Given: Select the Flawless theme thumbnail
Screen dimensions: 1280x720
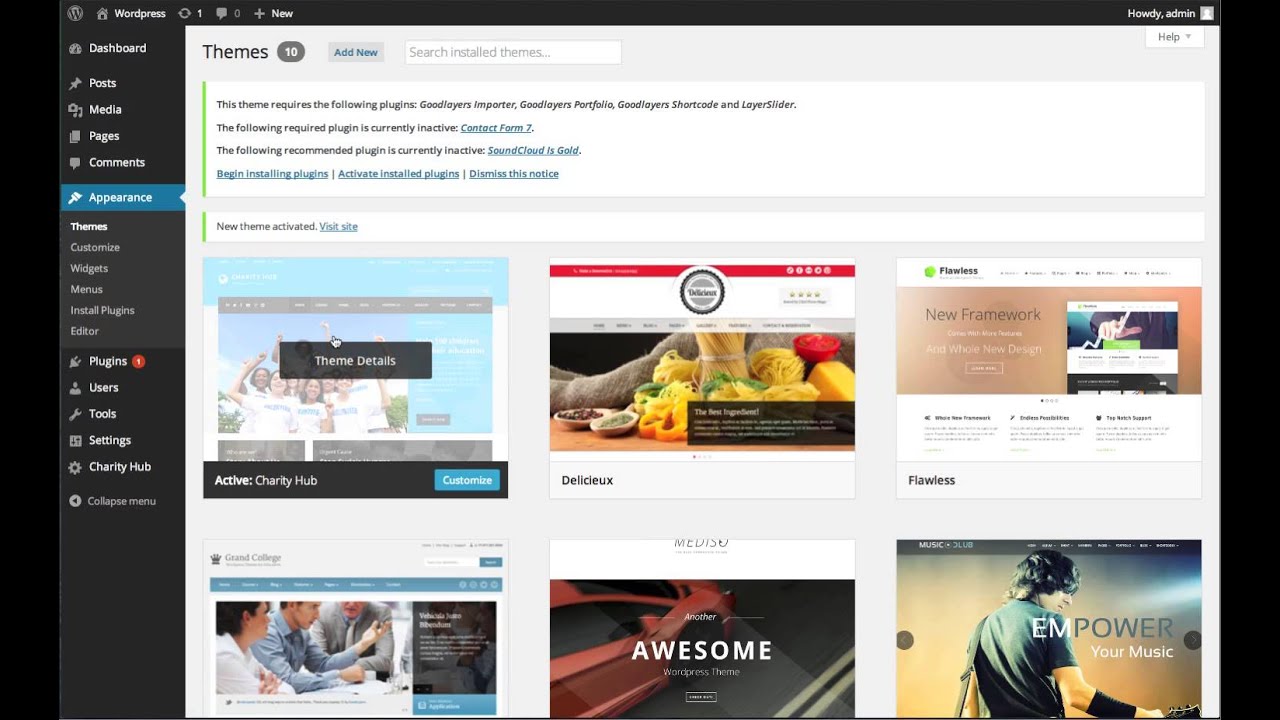Looking at the screenshot, I should [1049, 359].
